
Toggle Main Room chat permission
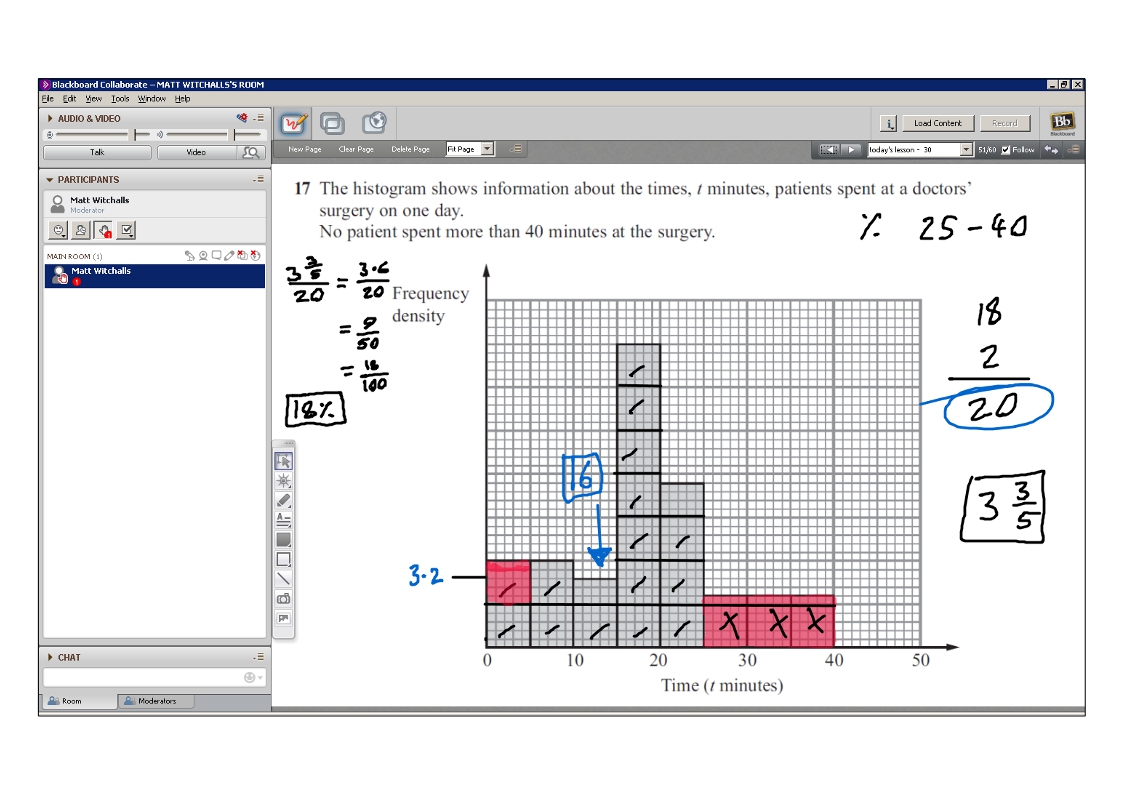point(216,256)
